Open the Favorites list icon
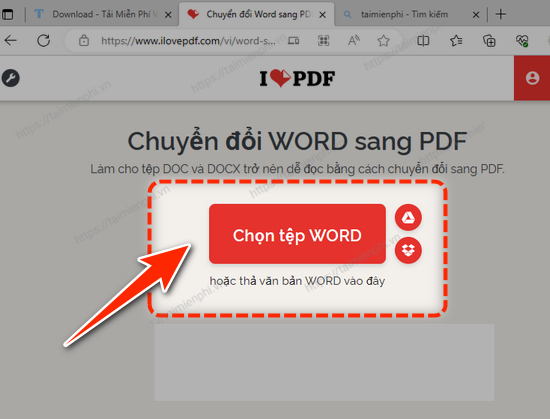550x419 pixels. (x=456, y=41)
